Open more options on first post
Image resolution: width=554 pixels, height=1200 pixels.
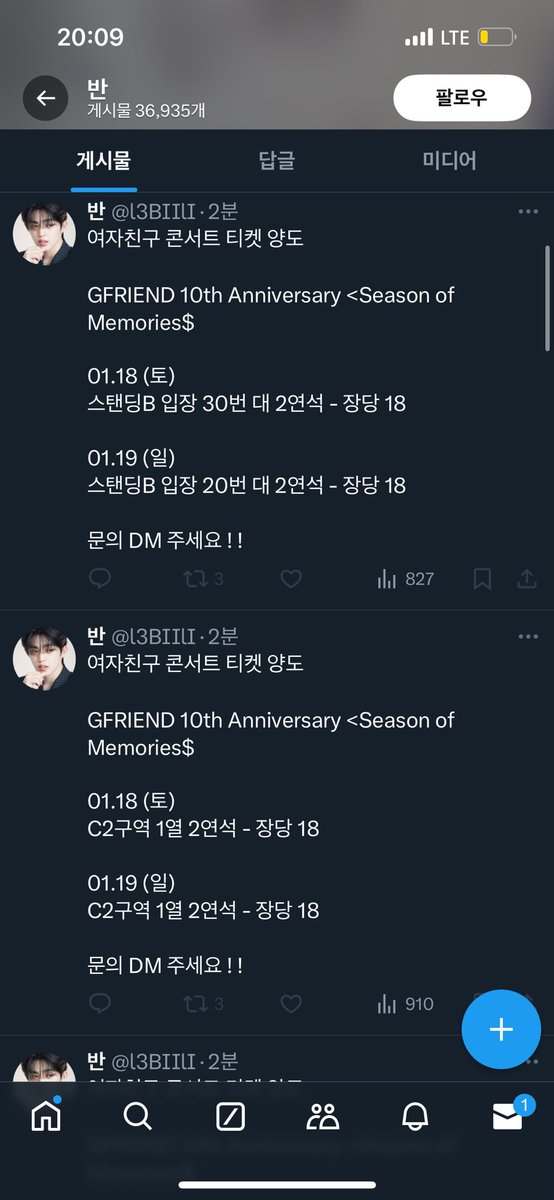528,211
